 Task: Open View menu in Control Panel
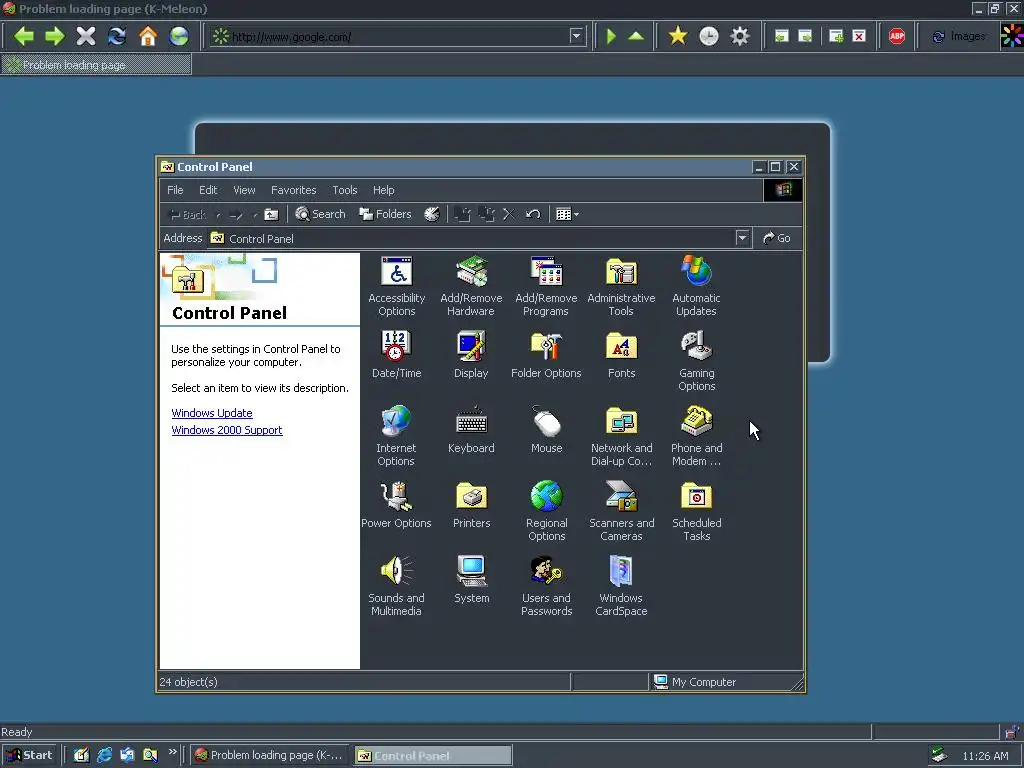(x=244, y=190)
